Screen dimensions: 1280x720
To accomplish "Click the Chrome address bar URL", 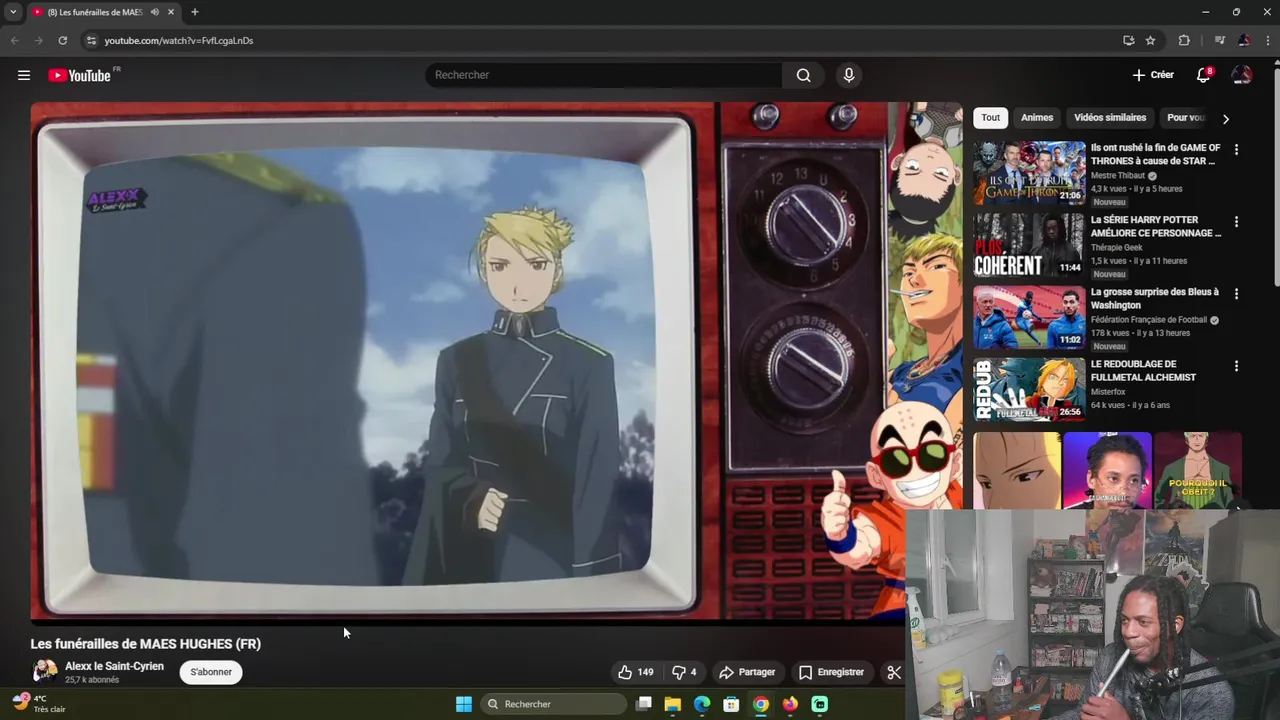I will [178, 40].
